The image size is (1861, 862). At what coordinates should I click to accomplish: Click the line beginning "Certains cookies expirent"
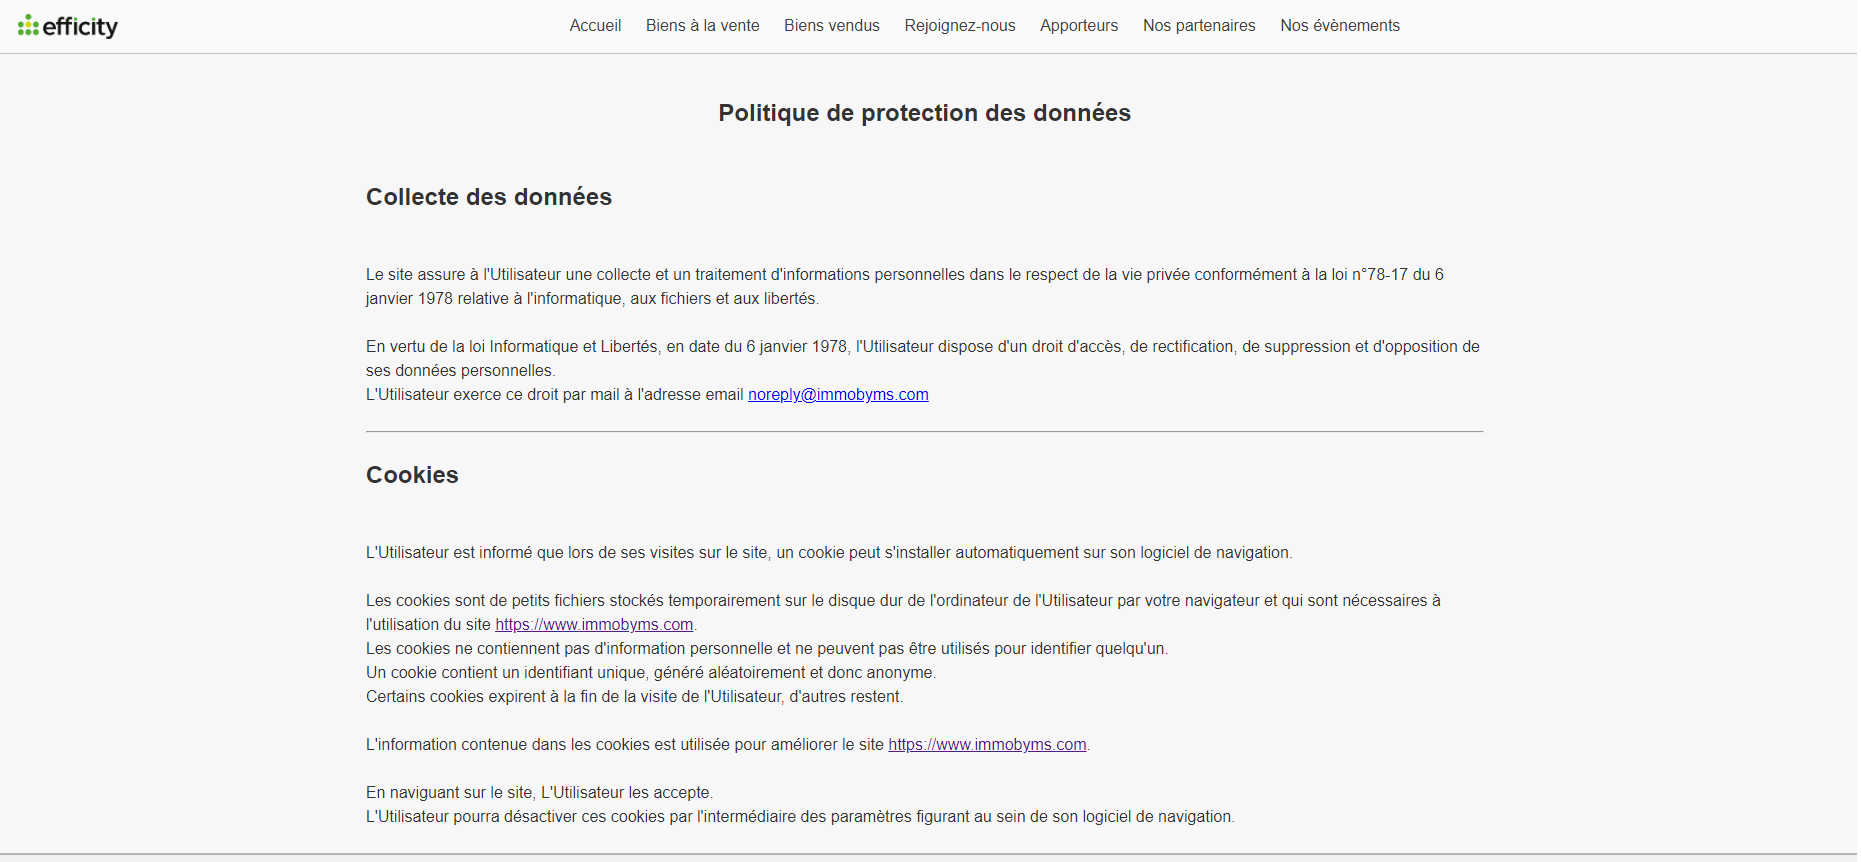634,697
